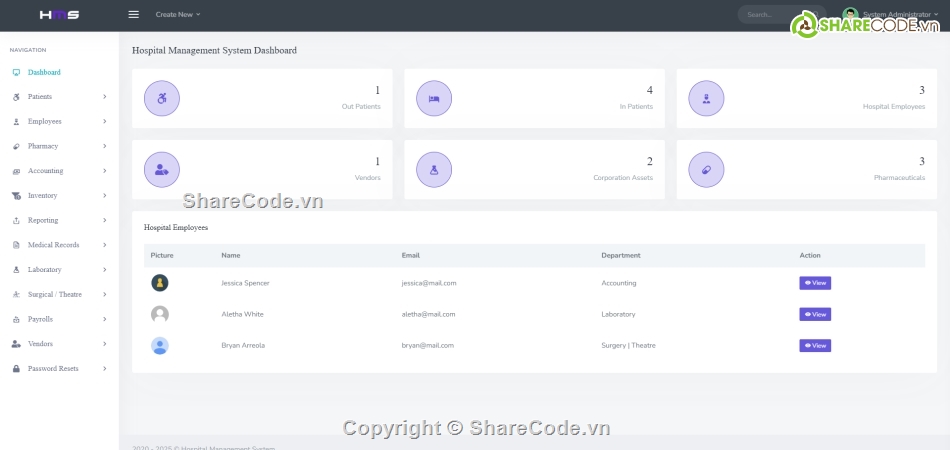This screenshot has height=450, width=950.
Task: Expand the Patients sidebar section
Action: (60, 97)
